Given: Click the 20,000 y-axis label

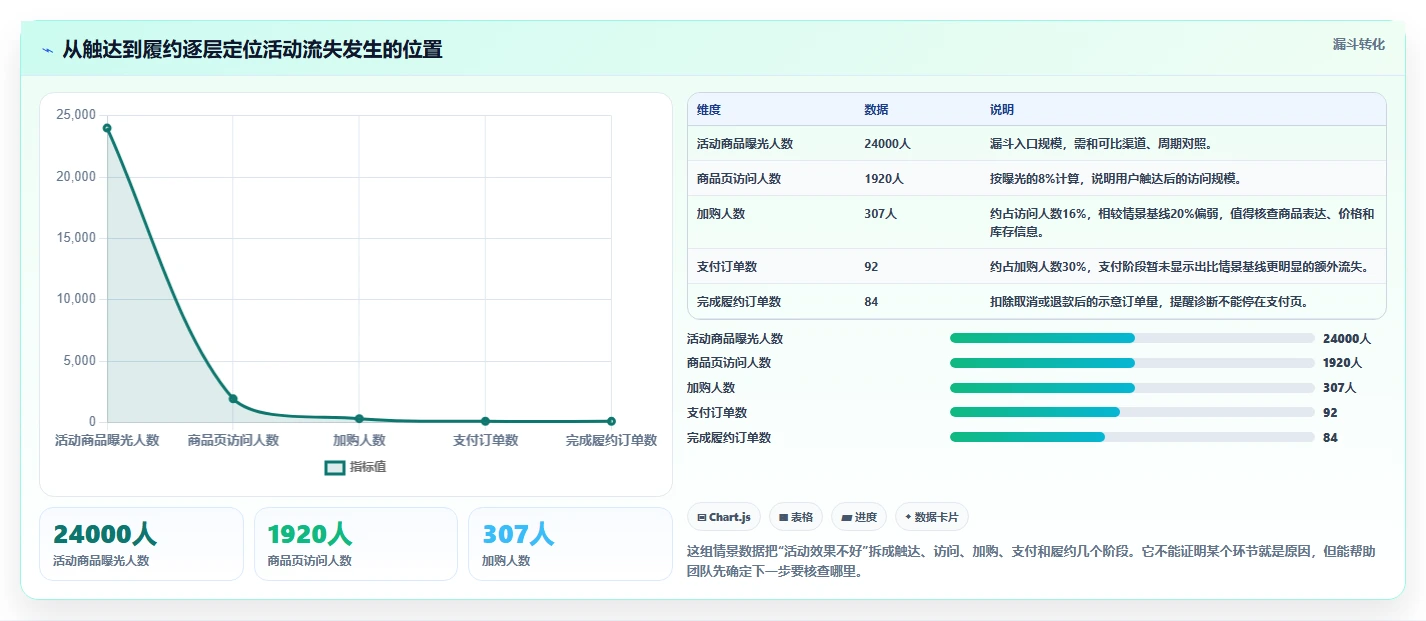Looking at the screenshot, I should [x=76, y=177].
